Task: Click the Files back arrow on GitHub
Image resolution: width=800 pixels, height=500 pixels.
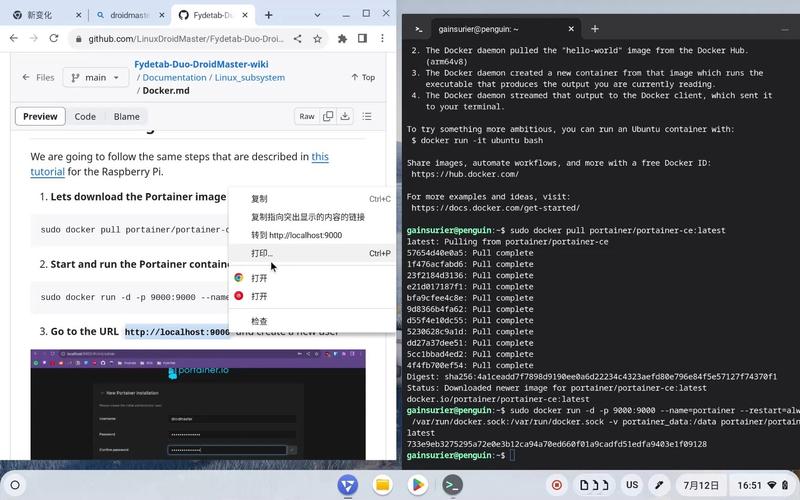Action: [26, 78]
